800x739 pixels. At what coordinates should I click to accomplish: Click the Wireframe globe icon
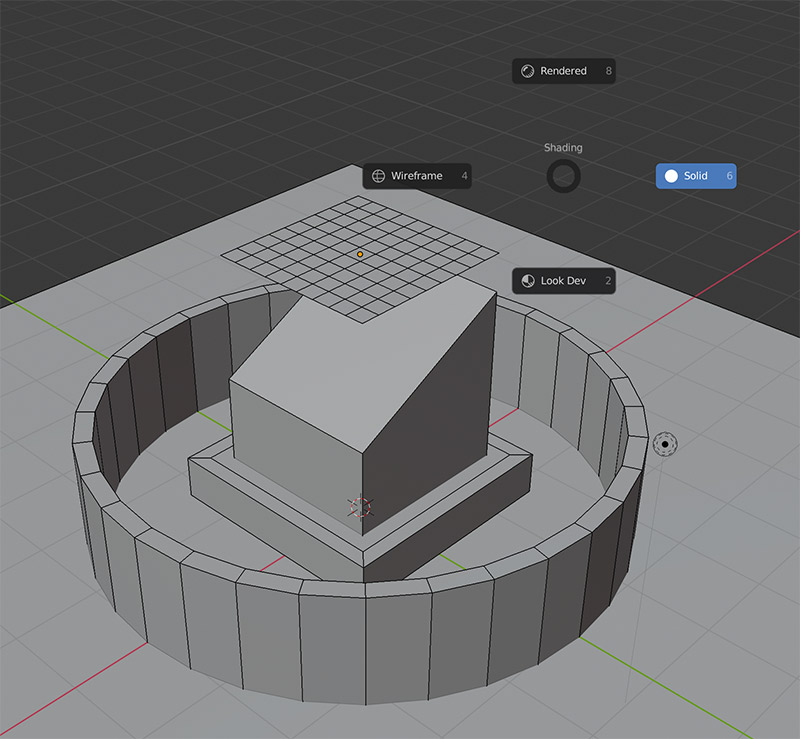378,176
